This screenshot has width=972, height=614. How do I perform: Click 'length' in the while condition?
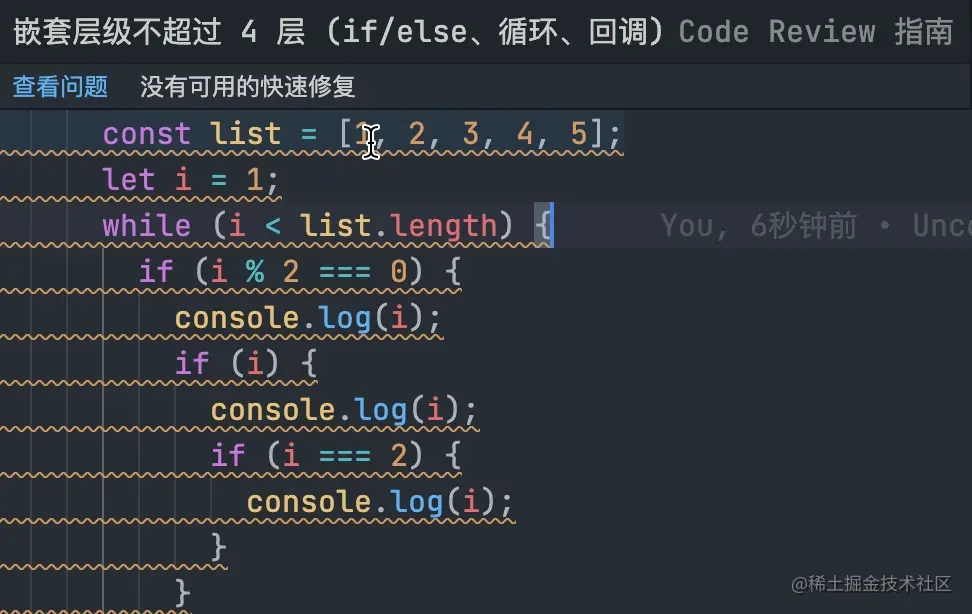click(443, 226)
